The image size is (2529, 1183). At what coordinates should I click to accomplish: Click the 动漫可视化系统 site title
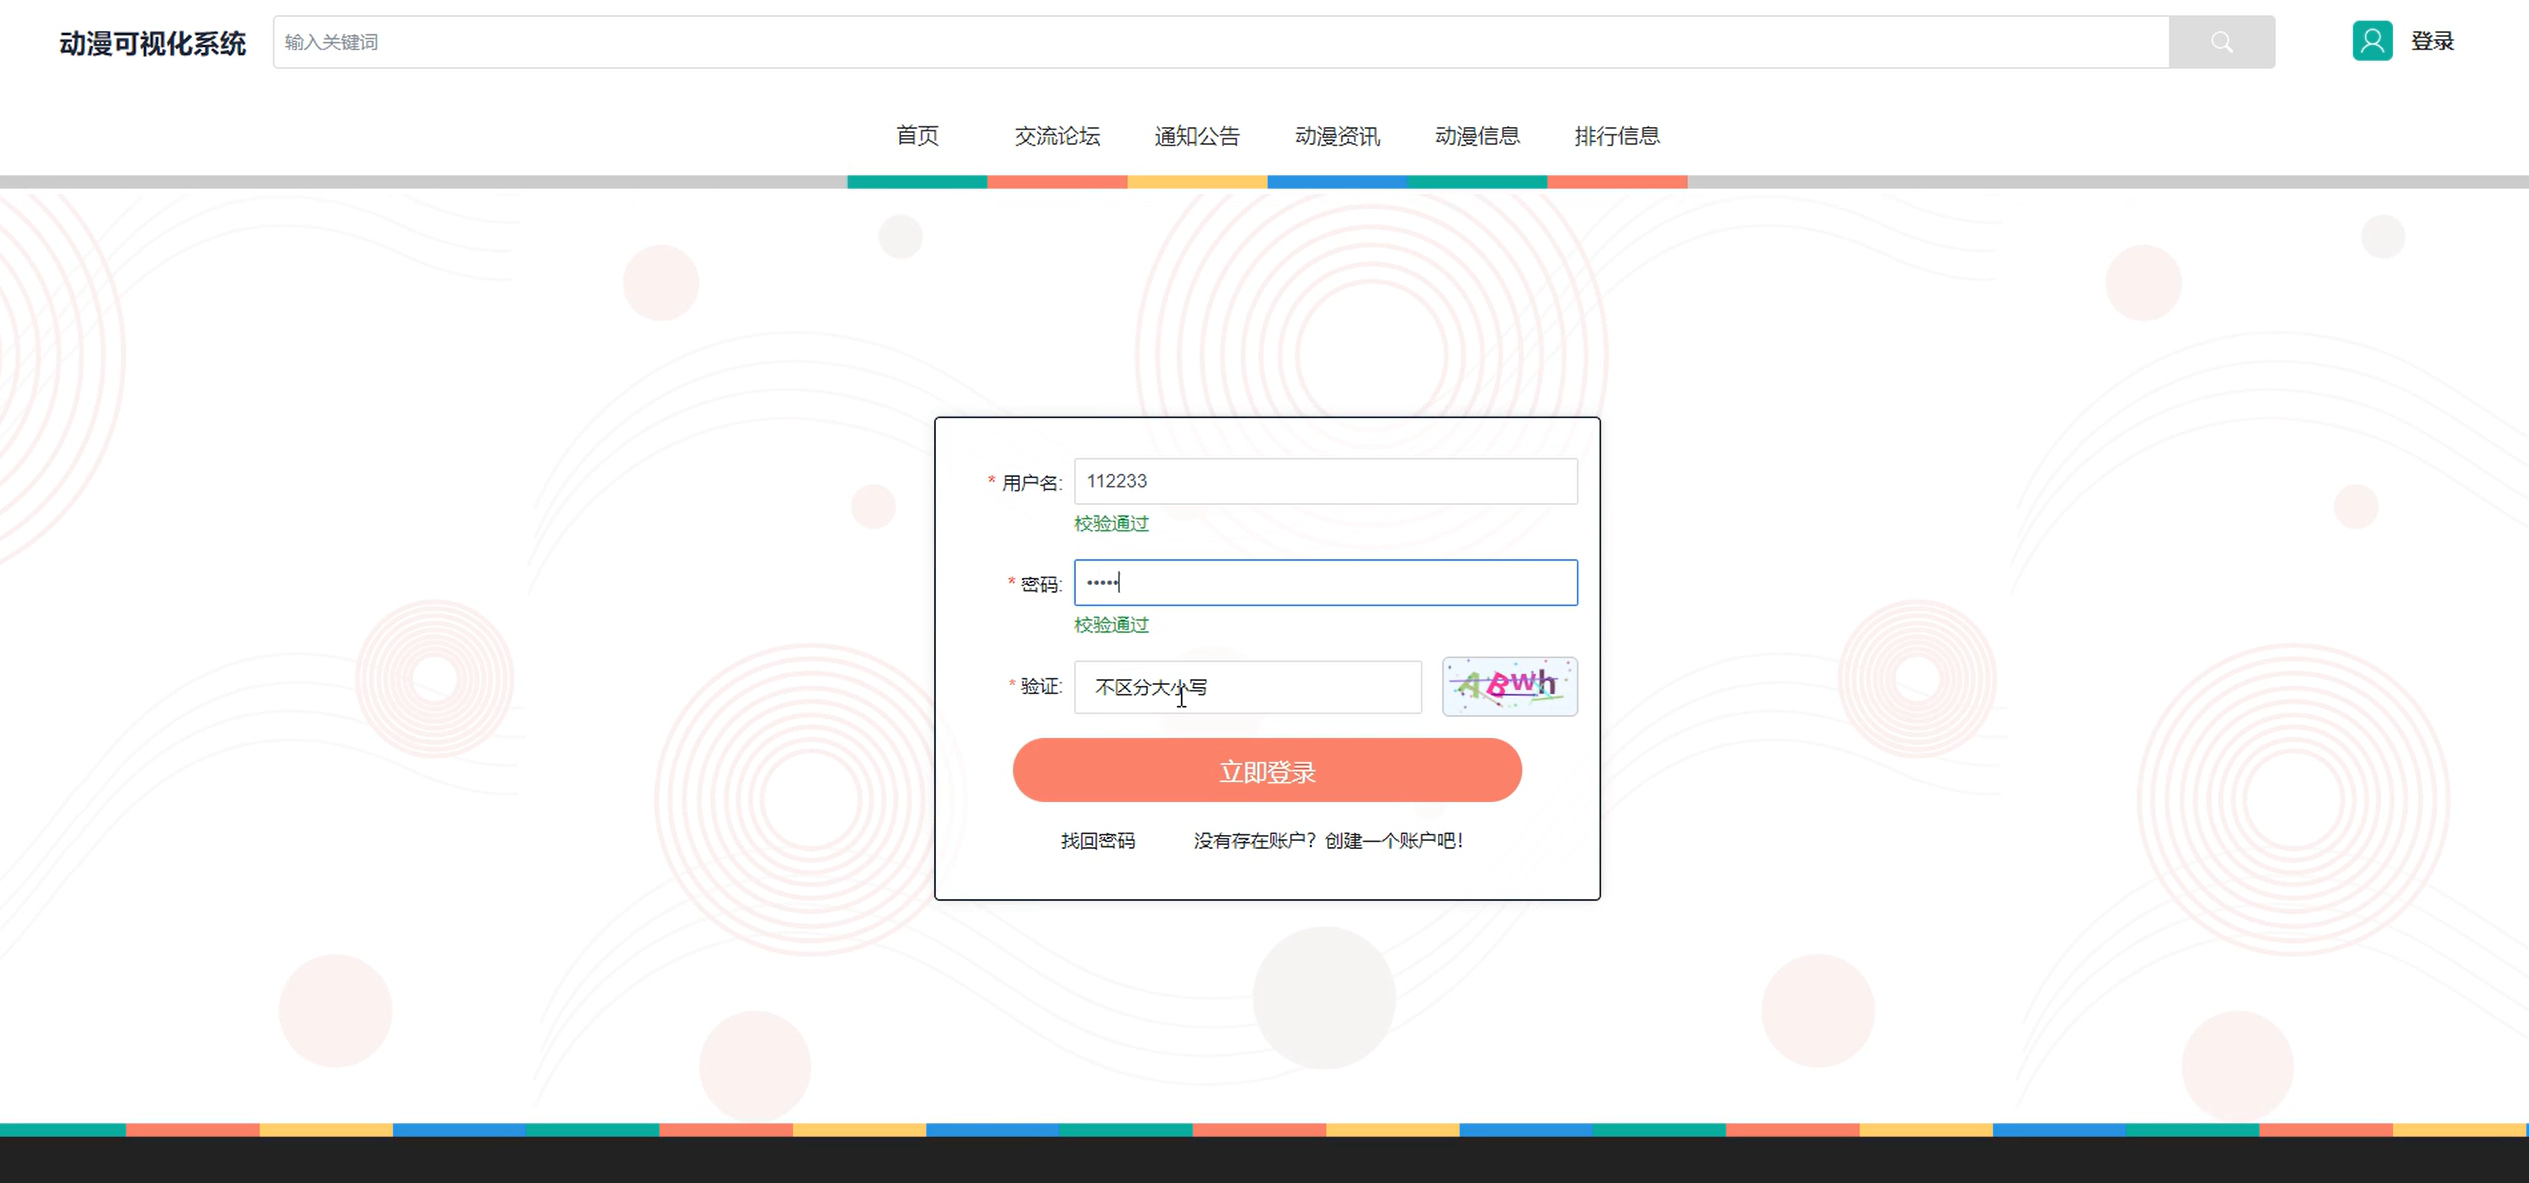152,43
